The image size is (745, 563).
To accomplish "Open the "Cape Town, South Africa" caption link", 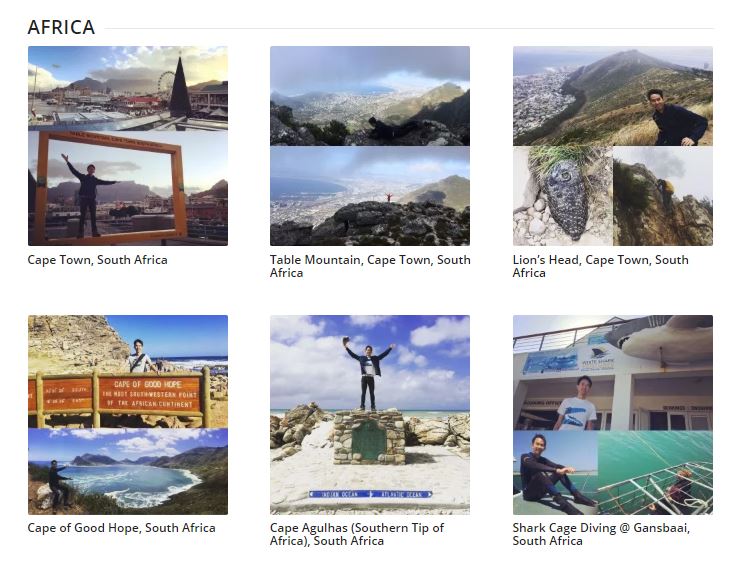I will pyautogui.click(x=97, y=260).
